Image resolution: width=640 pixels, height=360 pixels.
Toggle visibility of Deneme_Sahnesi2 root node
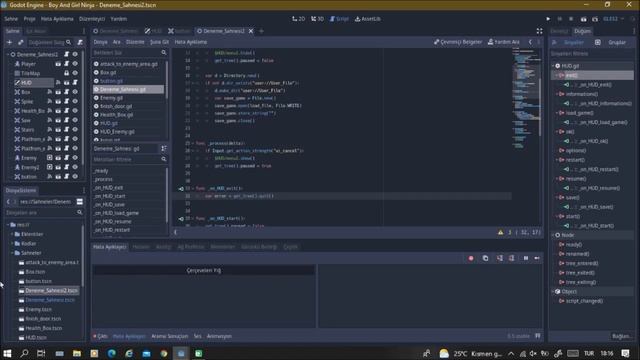(x=75, y=54)
